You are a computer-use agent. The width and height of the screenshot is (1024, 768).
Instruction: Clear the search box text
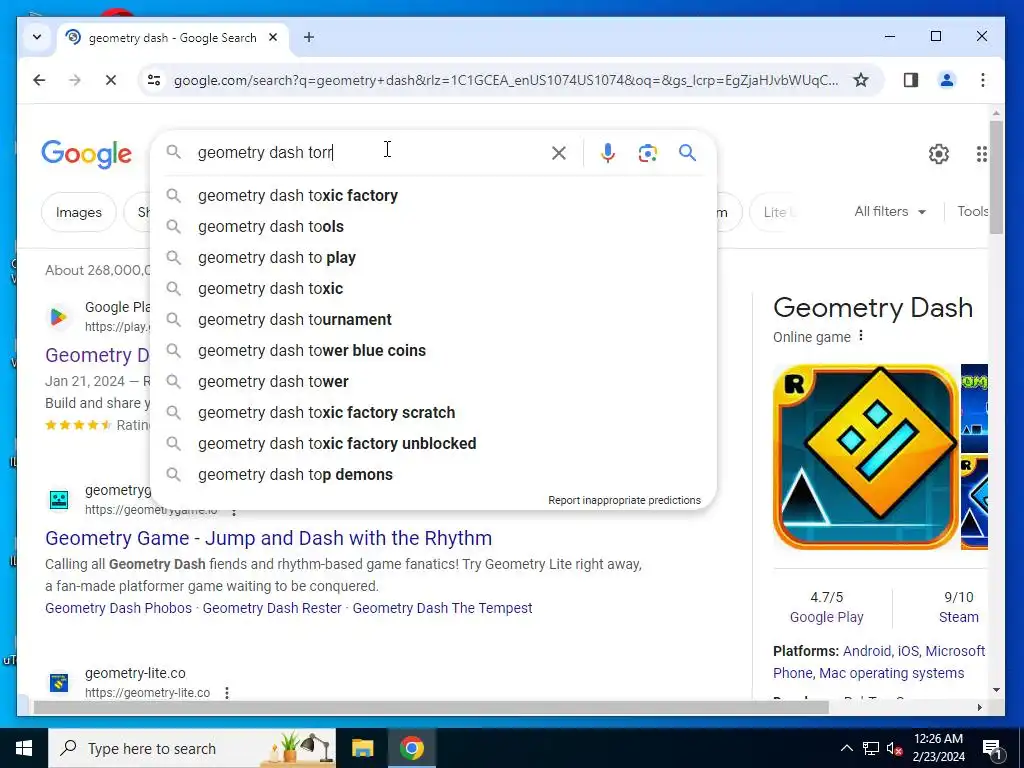pyautogui.click(x=558, y=153)
